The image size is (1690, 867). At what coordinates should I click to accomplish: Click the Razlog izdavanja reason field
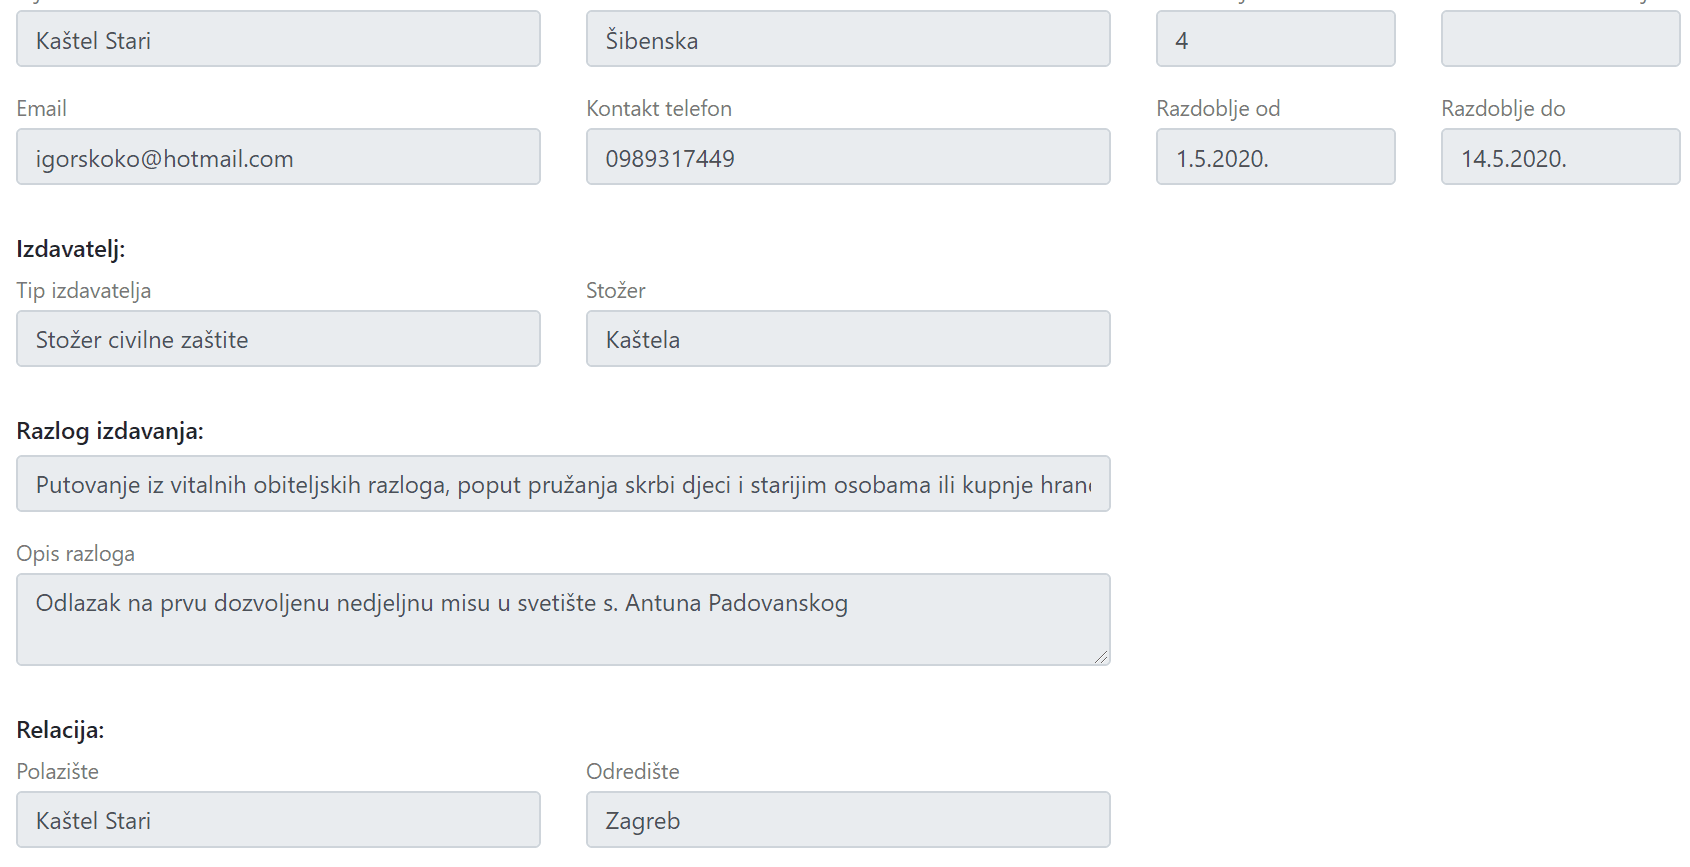pyautogui.click(x=563, y=484)
